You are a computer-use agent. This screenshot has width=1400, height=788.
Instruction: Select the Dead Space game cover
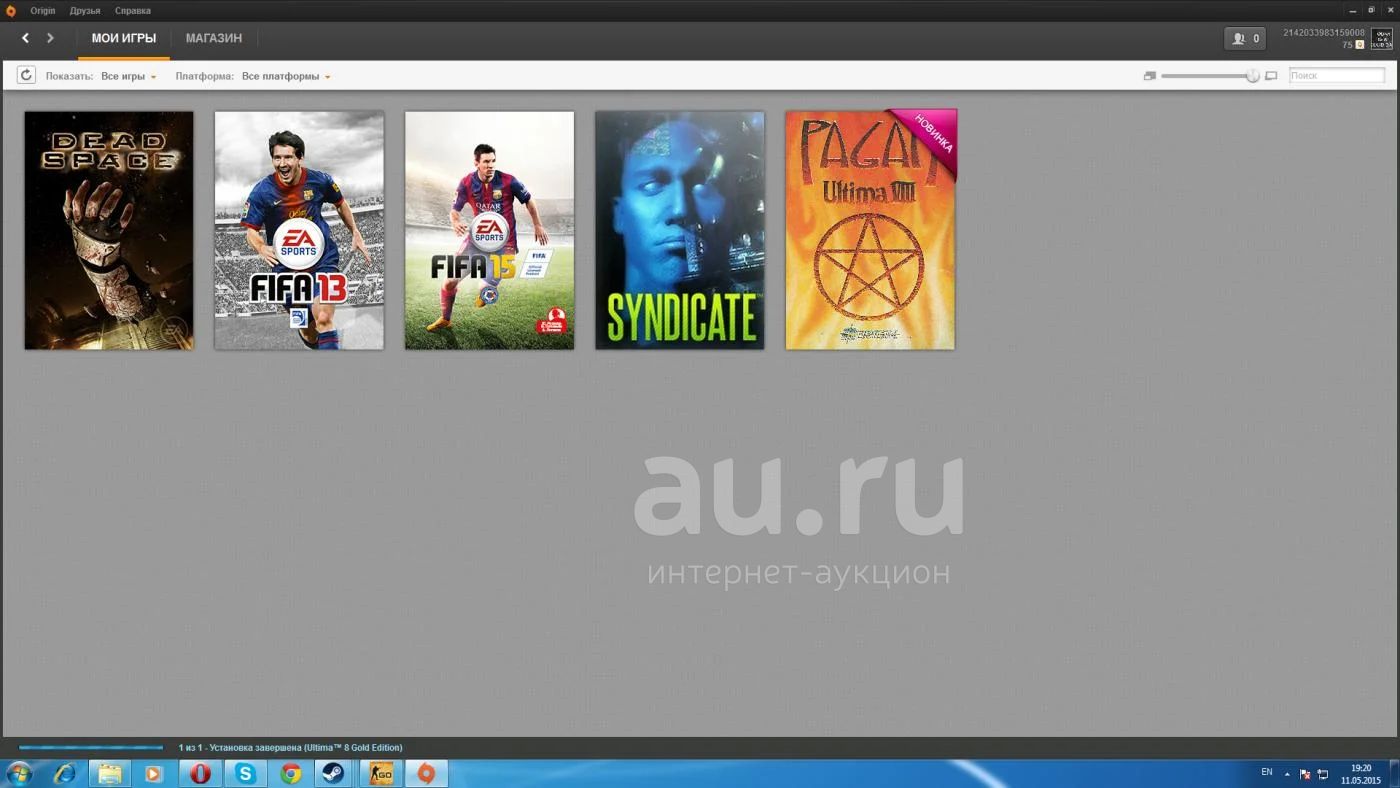[x=109, y=230]
